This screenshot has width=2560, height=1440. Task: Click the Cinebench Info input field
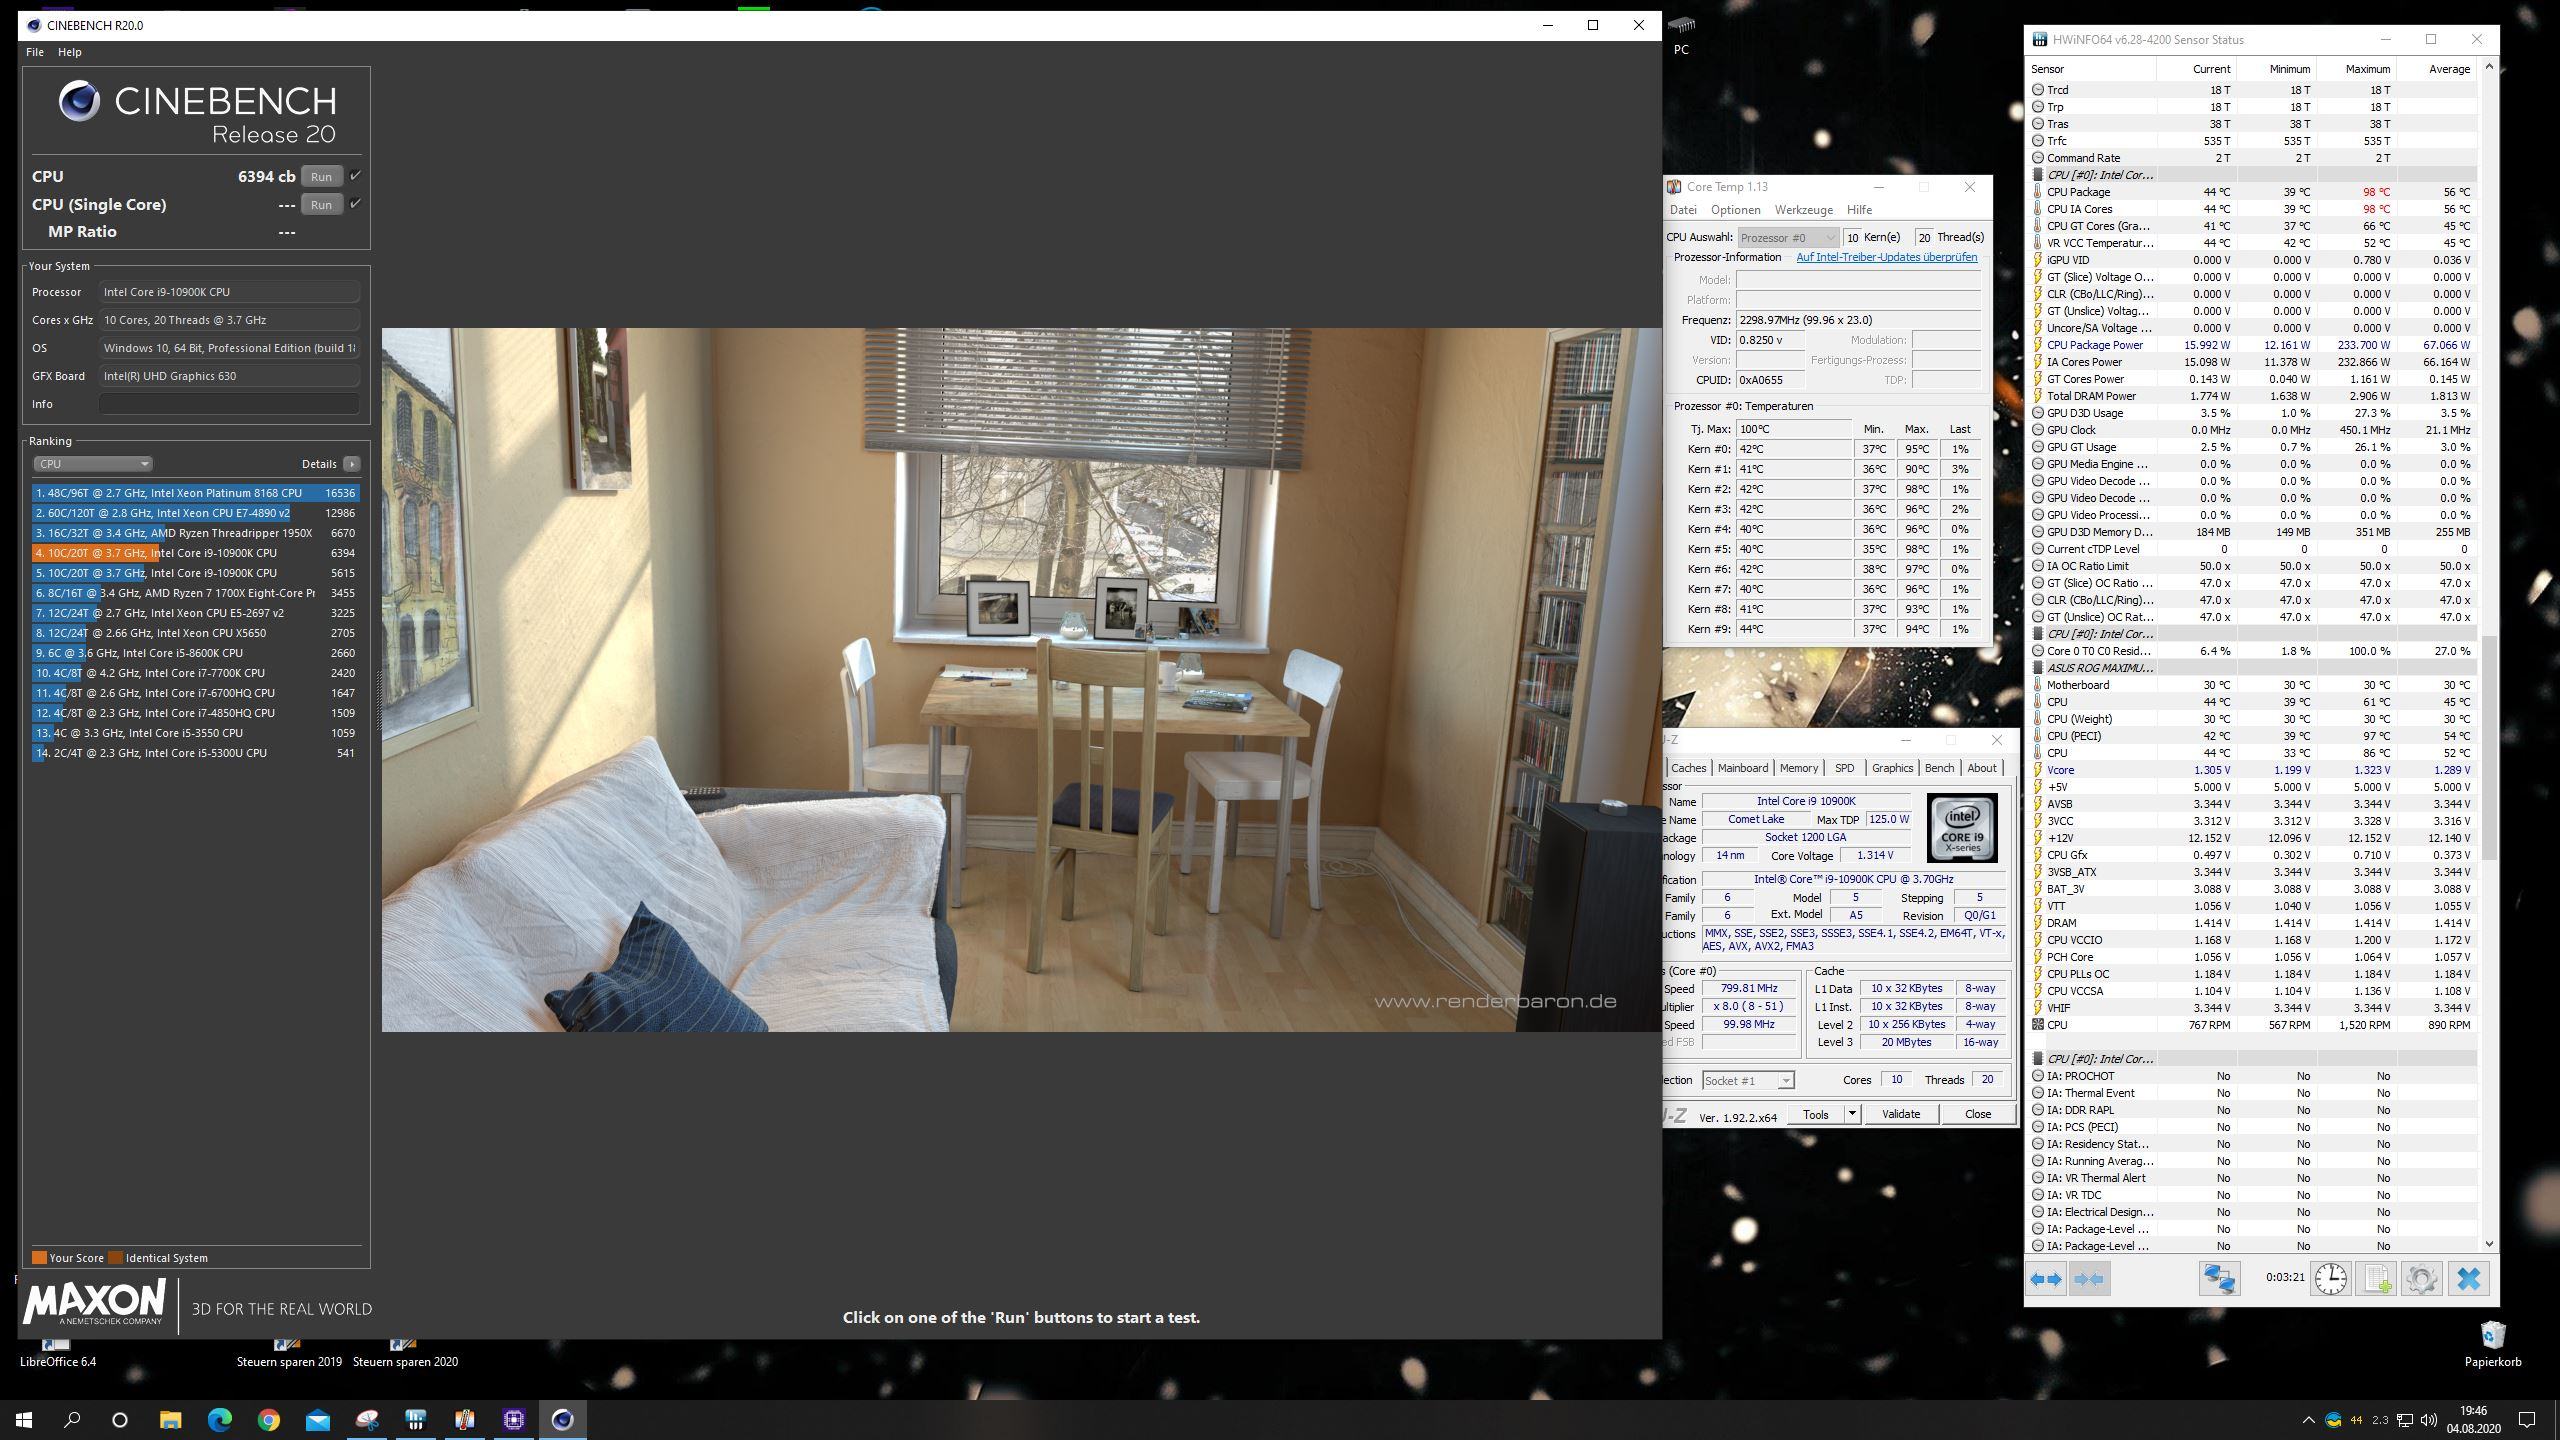pyautogui.click(x=229, y=404)
